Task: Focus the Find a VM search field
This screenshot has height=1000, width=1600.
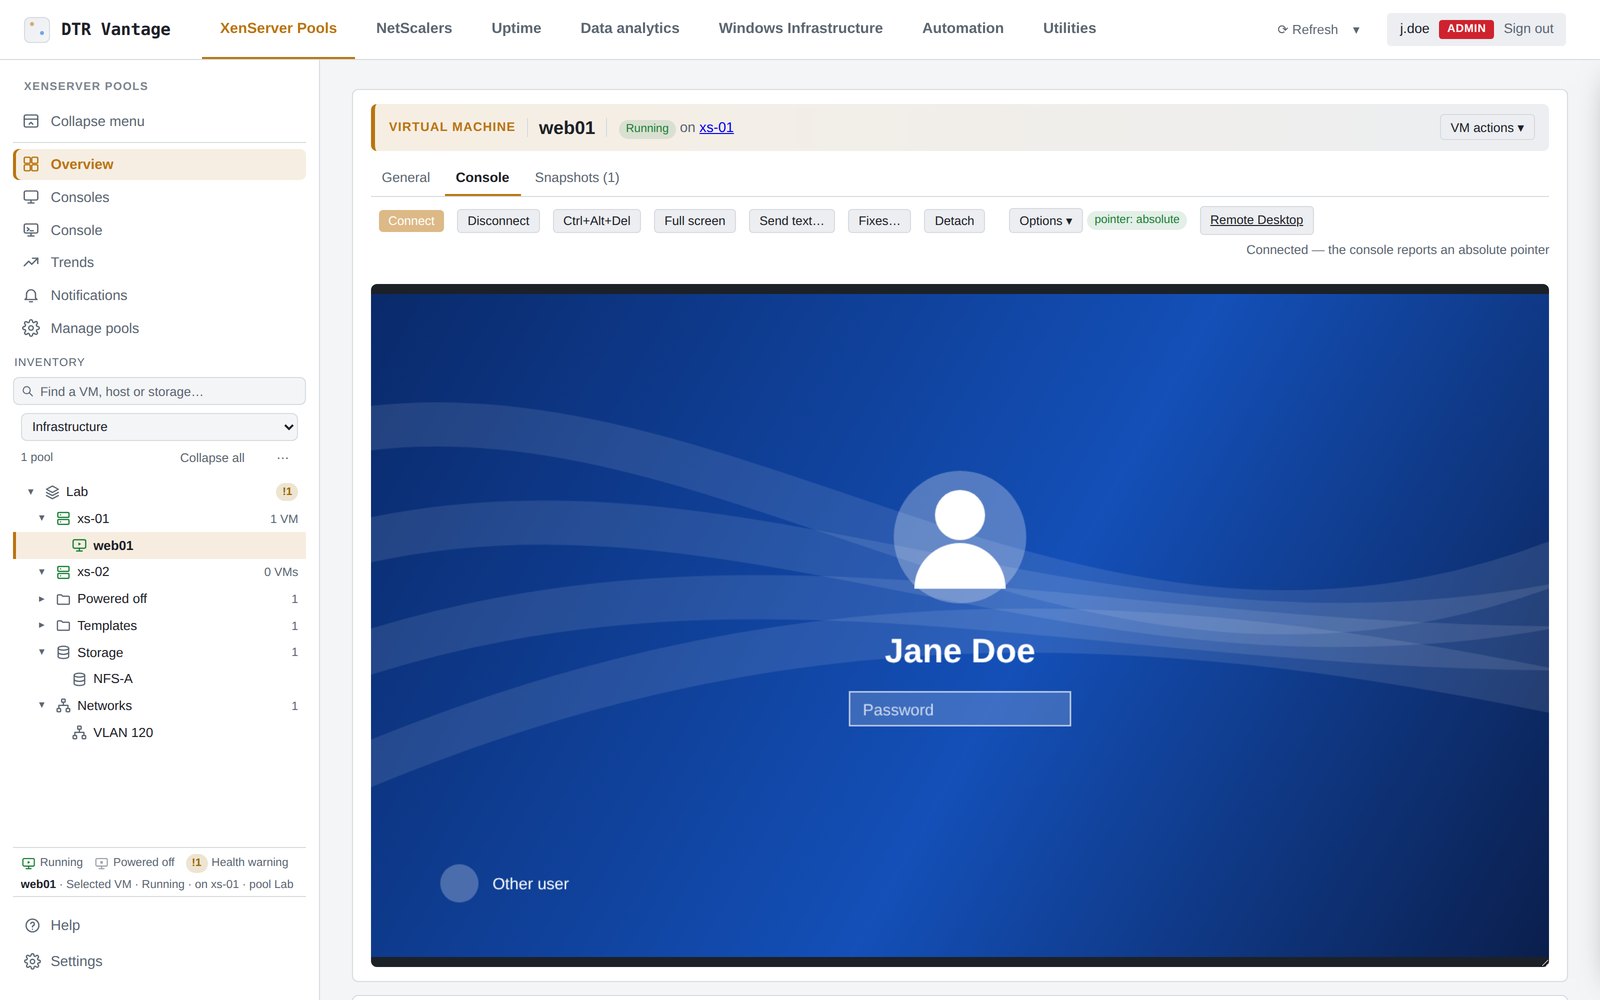Action: click(159, 391)
